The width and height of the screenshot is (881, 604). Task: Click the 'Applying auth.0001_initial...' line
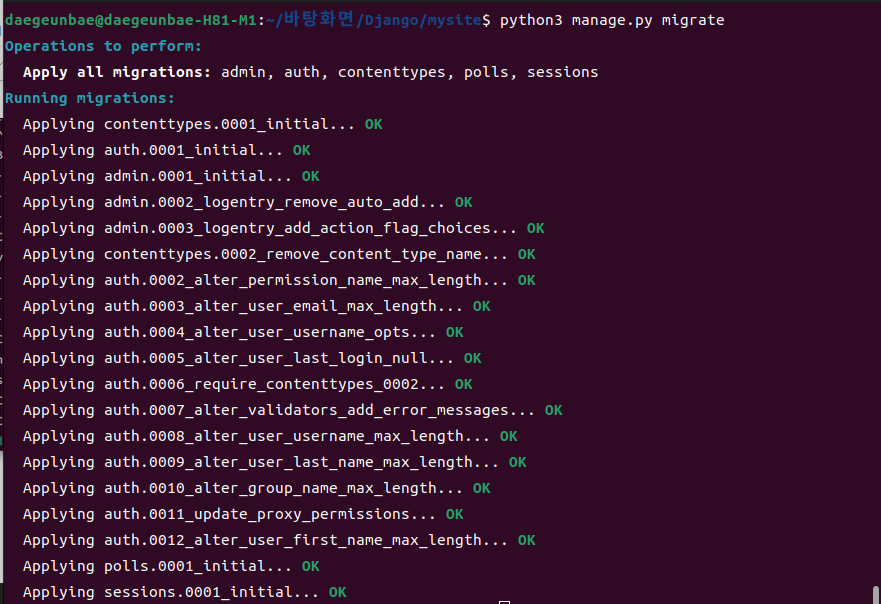click(166, 150)
